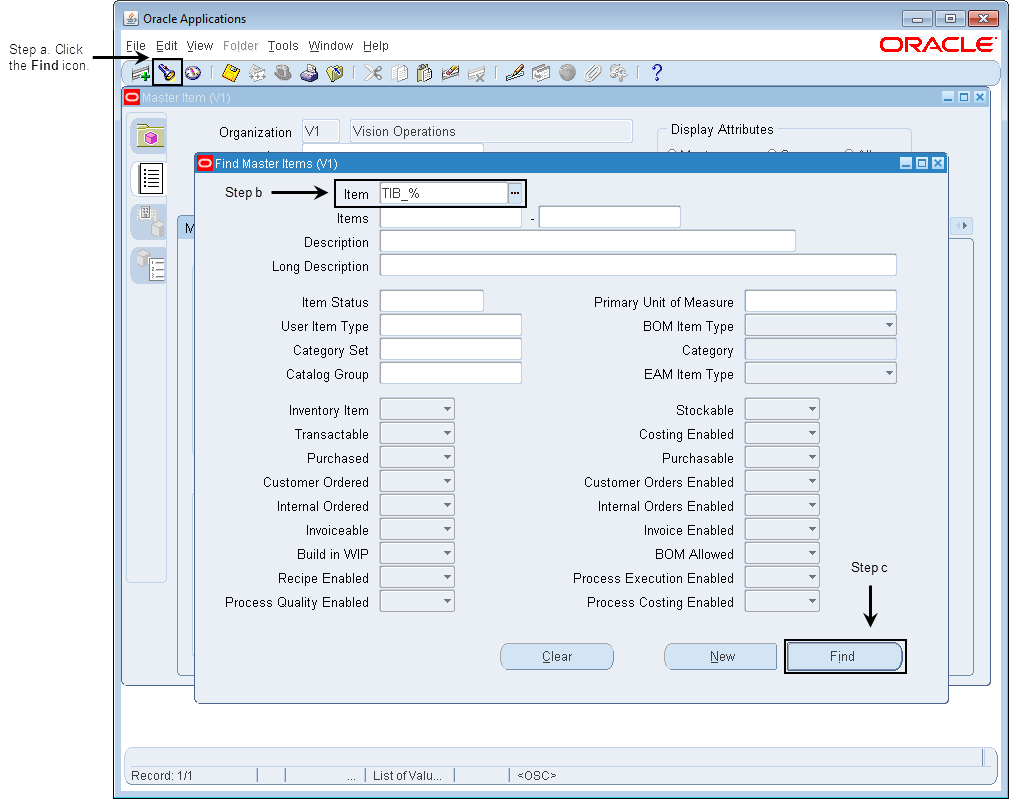Image resolution: width=1009 pixels, height=799 pixels.
Task: Click the Zoom toolbar icon
Action: coord(541,73)
